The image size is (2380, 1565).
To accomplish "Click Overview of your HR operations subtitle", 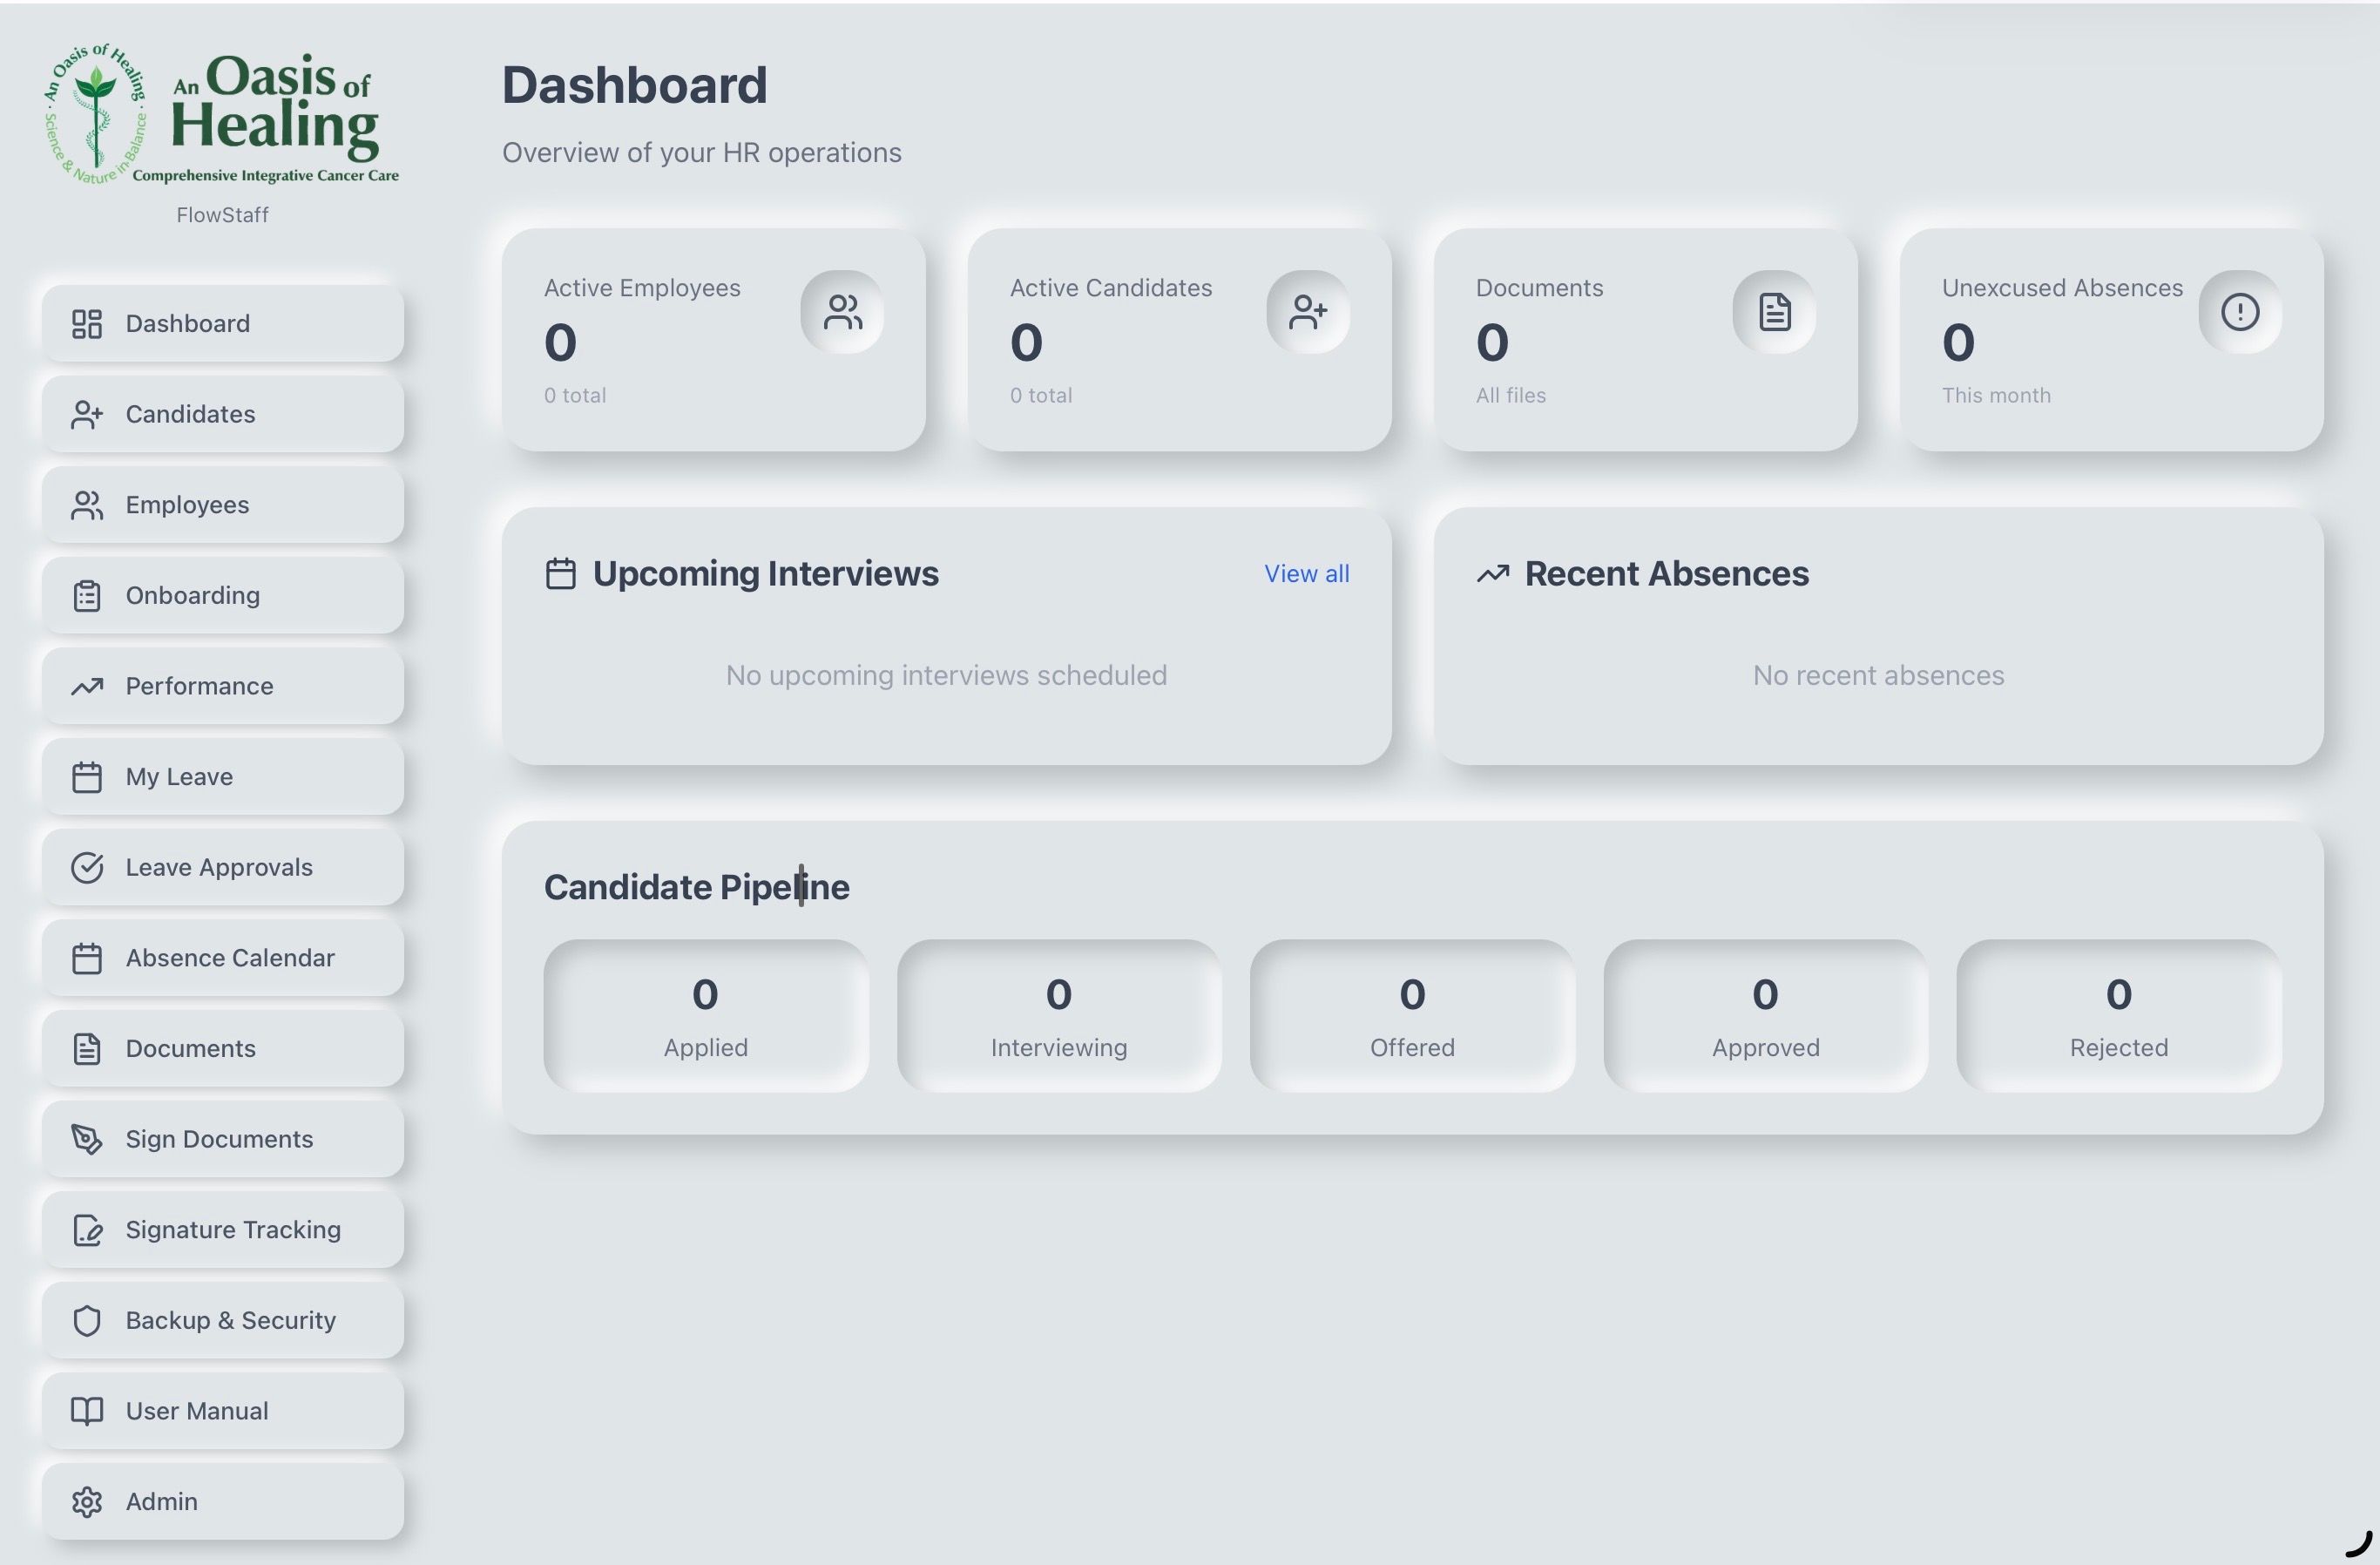I will 701,153.
